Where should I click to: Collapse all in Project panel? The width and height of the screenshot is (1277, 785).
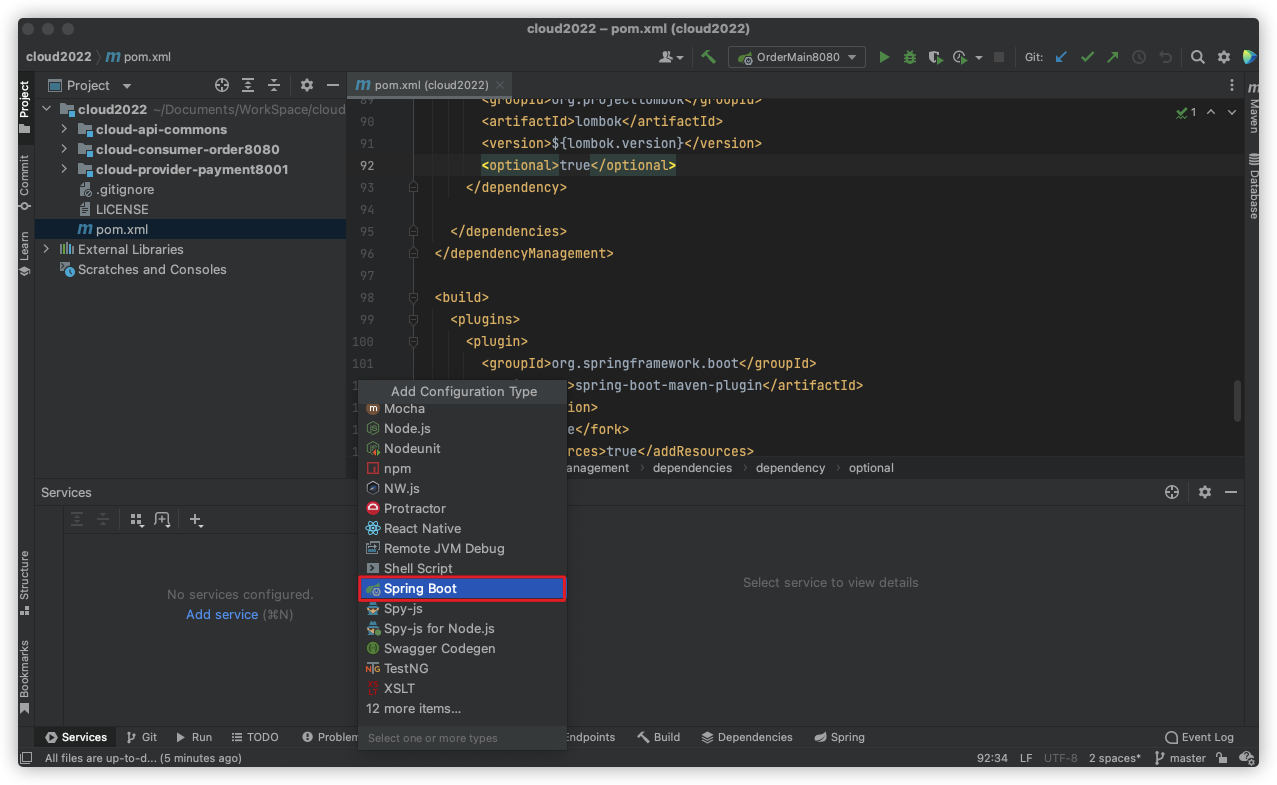click(x=274, y=86)
